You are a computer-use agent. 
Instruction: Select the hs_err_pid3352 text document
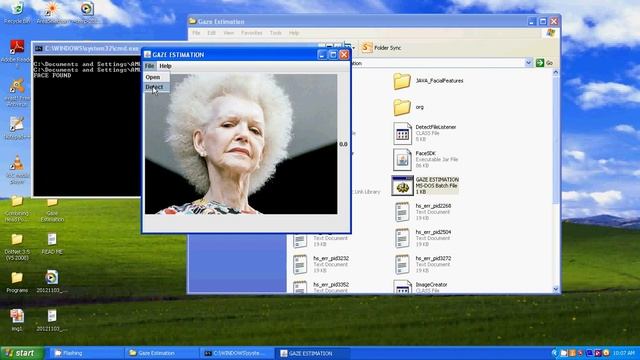pos(321,287)
